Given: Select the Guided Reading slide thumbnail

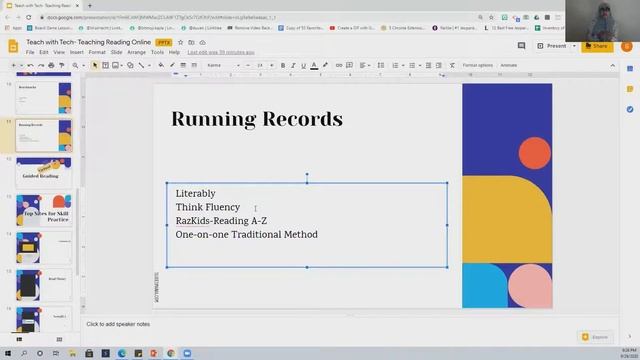Looking at the screenshot, I should pyautogui.click(x=44, y=172).
